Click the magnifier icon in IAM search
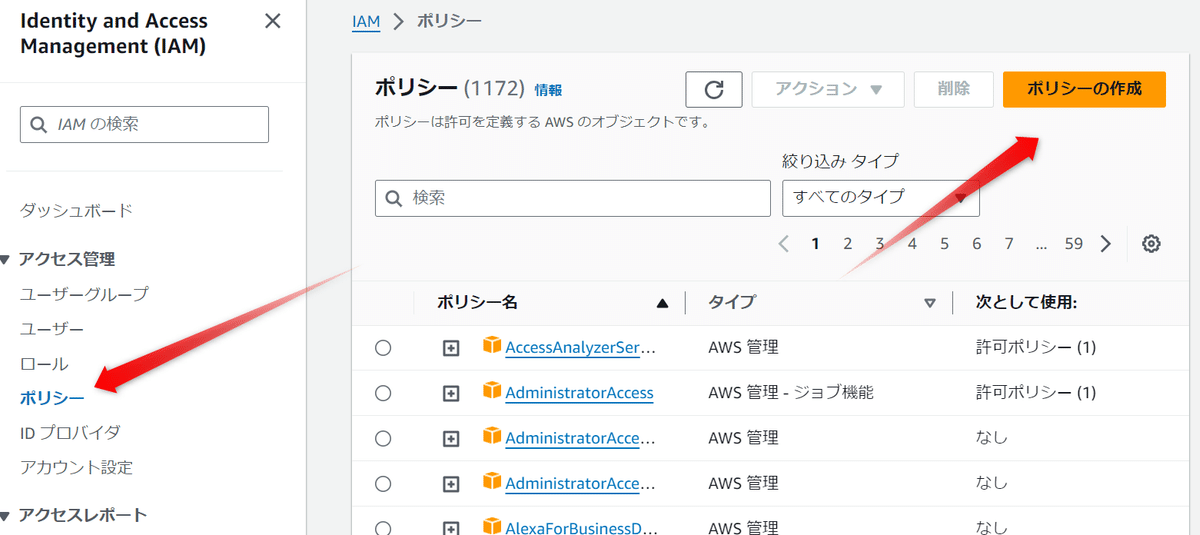 [x=39, y=125]
